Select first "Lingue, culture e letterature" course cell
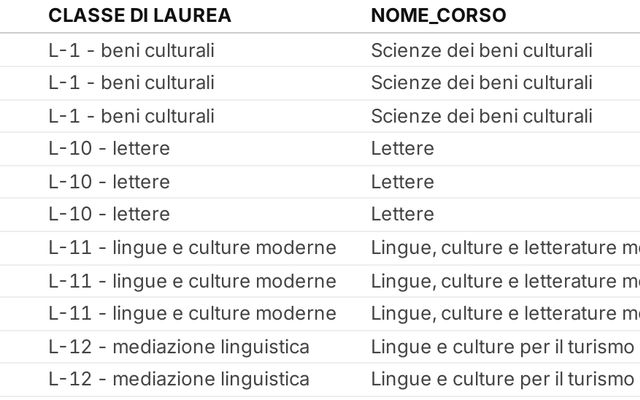 (504, 248)
